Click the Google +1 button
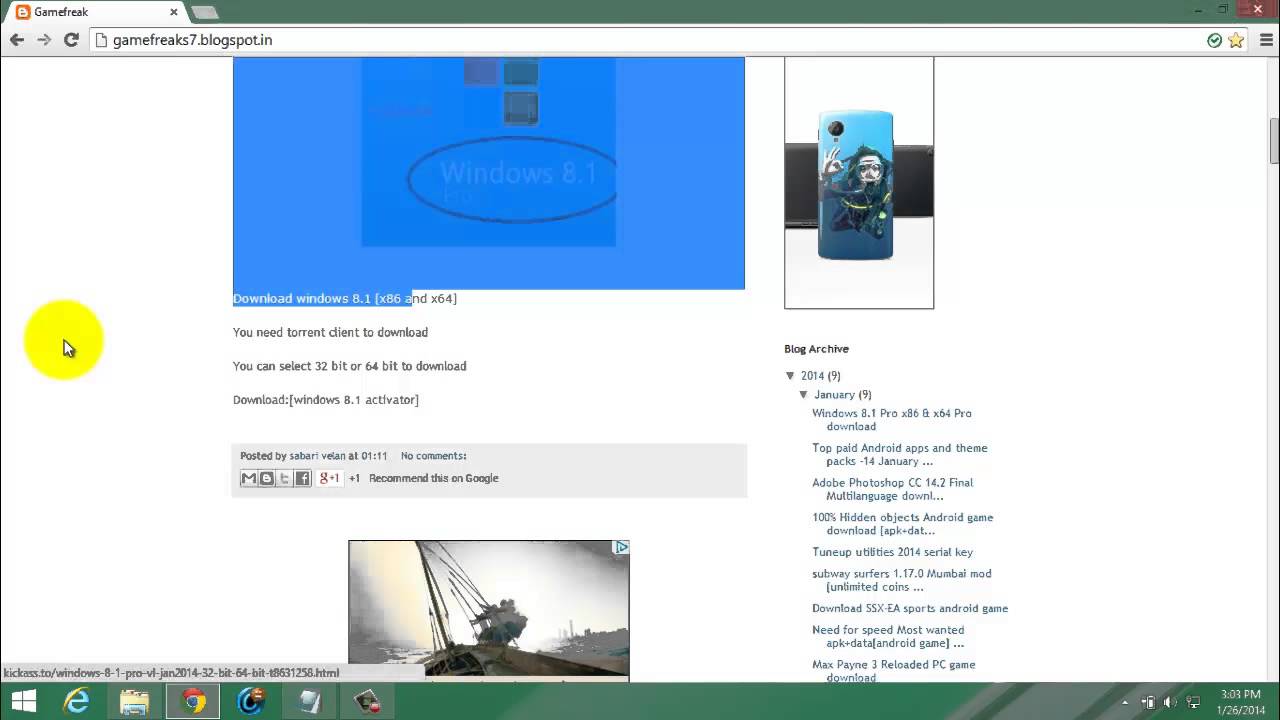 (x=329, y=478)
